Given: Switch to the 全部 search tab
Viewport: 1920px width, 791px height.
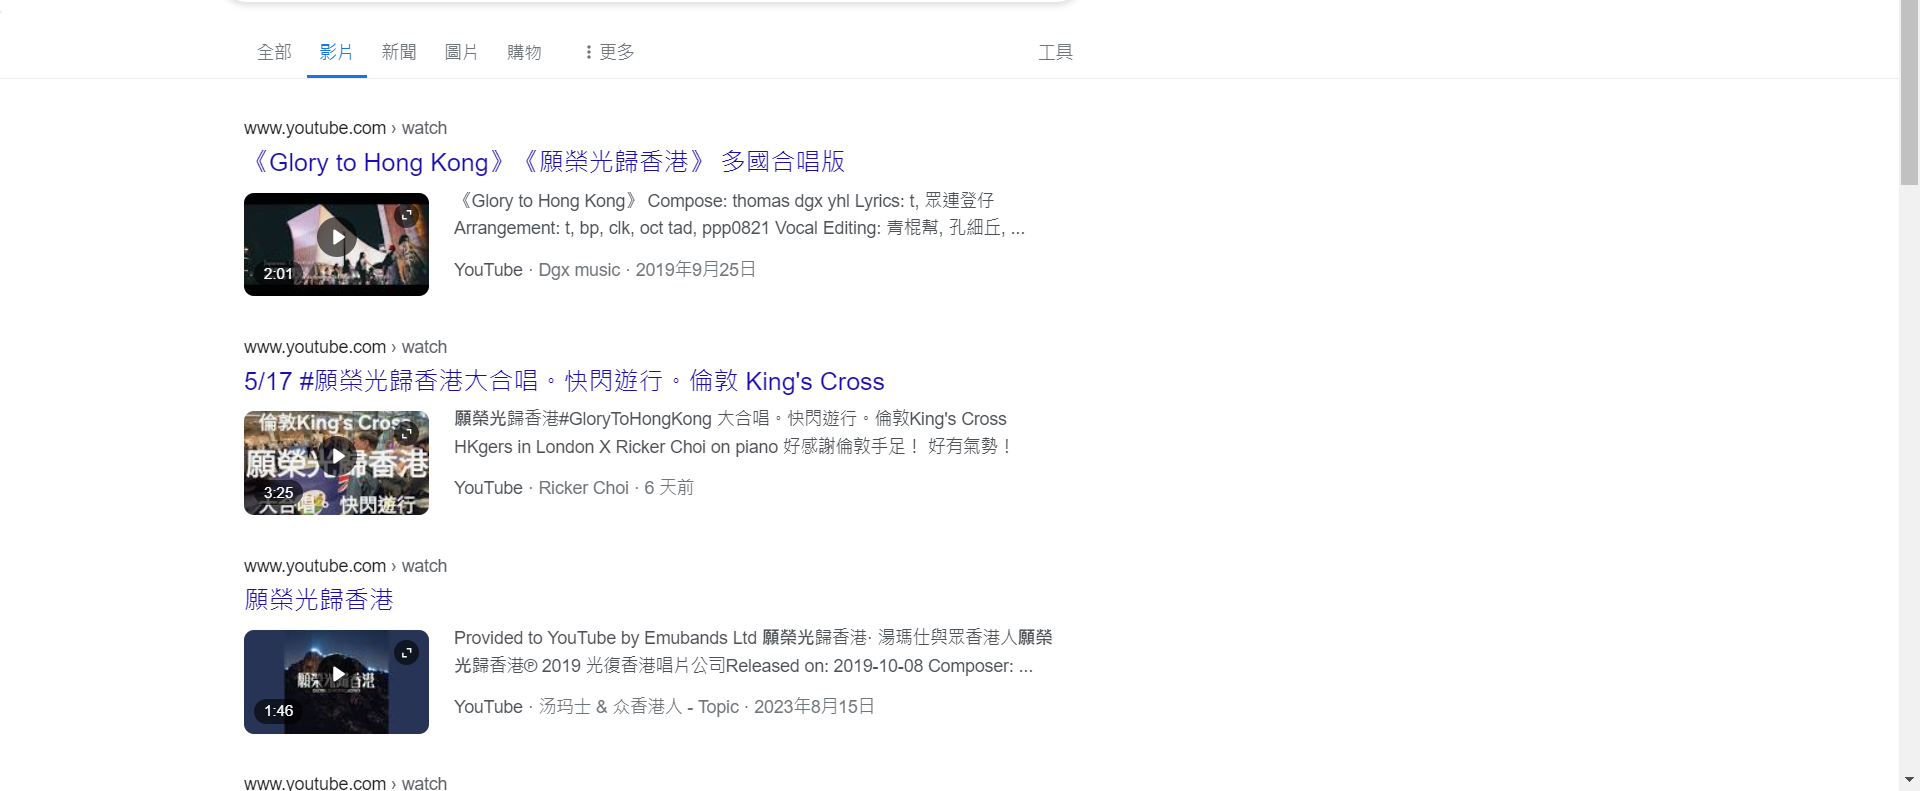Looking at the screenshot, I should [274, 52].
